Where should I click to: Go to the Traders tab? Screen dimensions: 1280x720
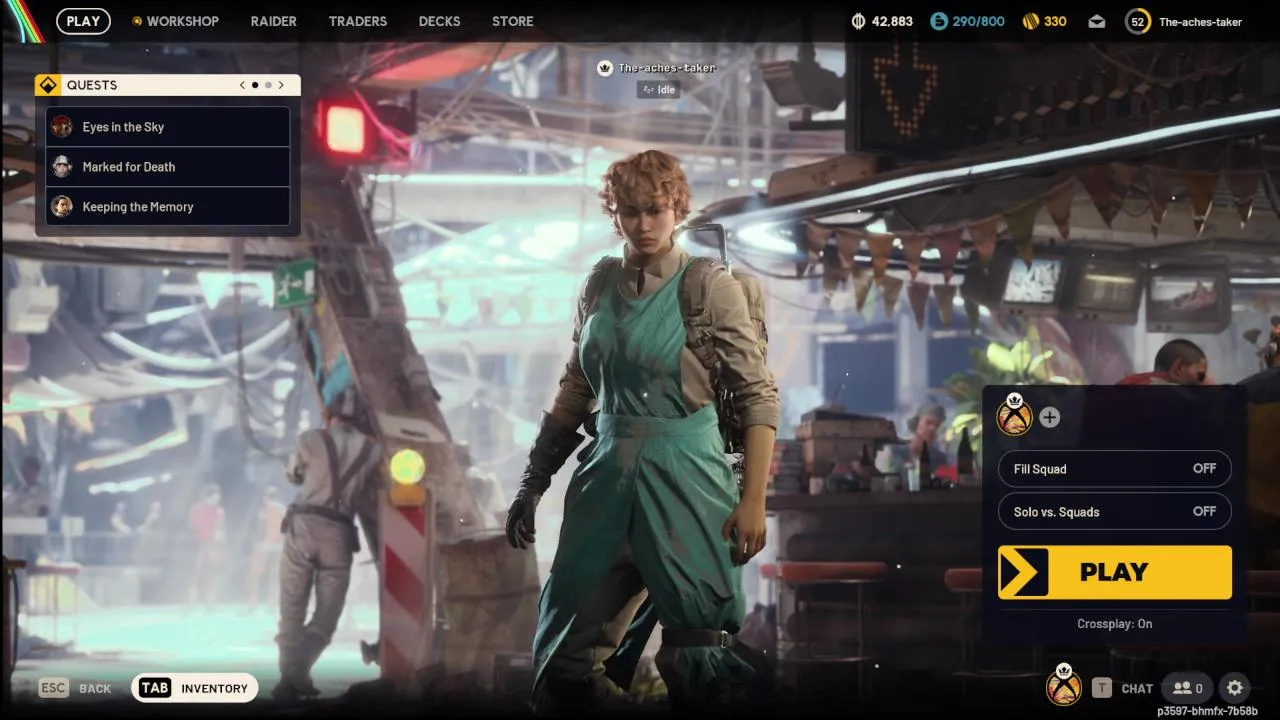[358, 21]
